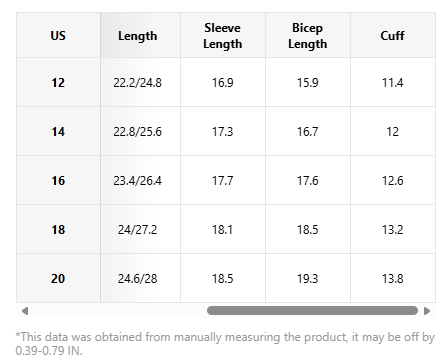Click the horizontal scrollbar thumb
Screen dimensions: 445x362
click(x=312, y=311)
